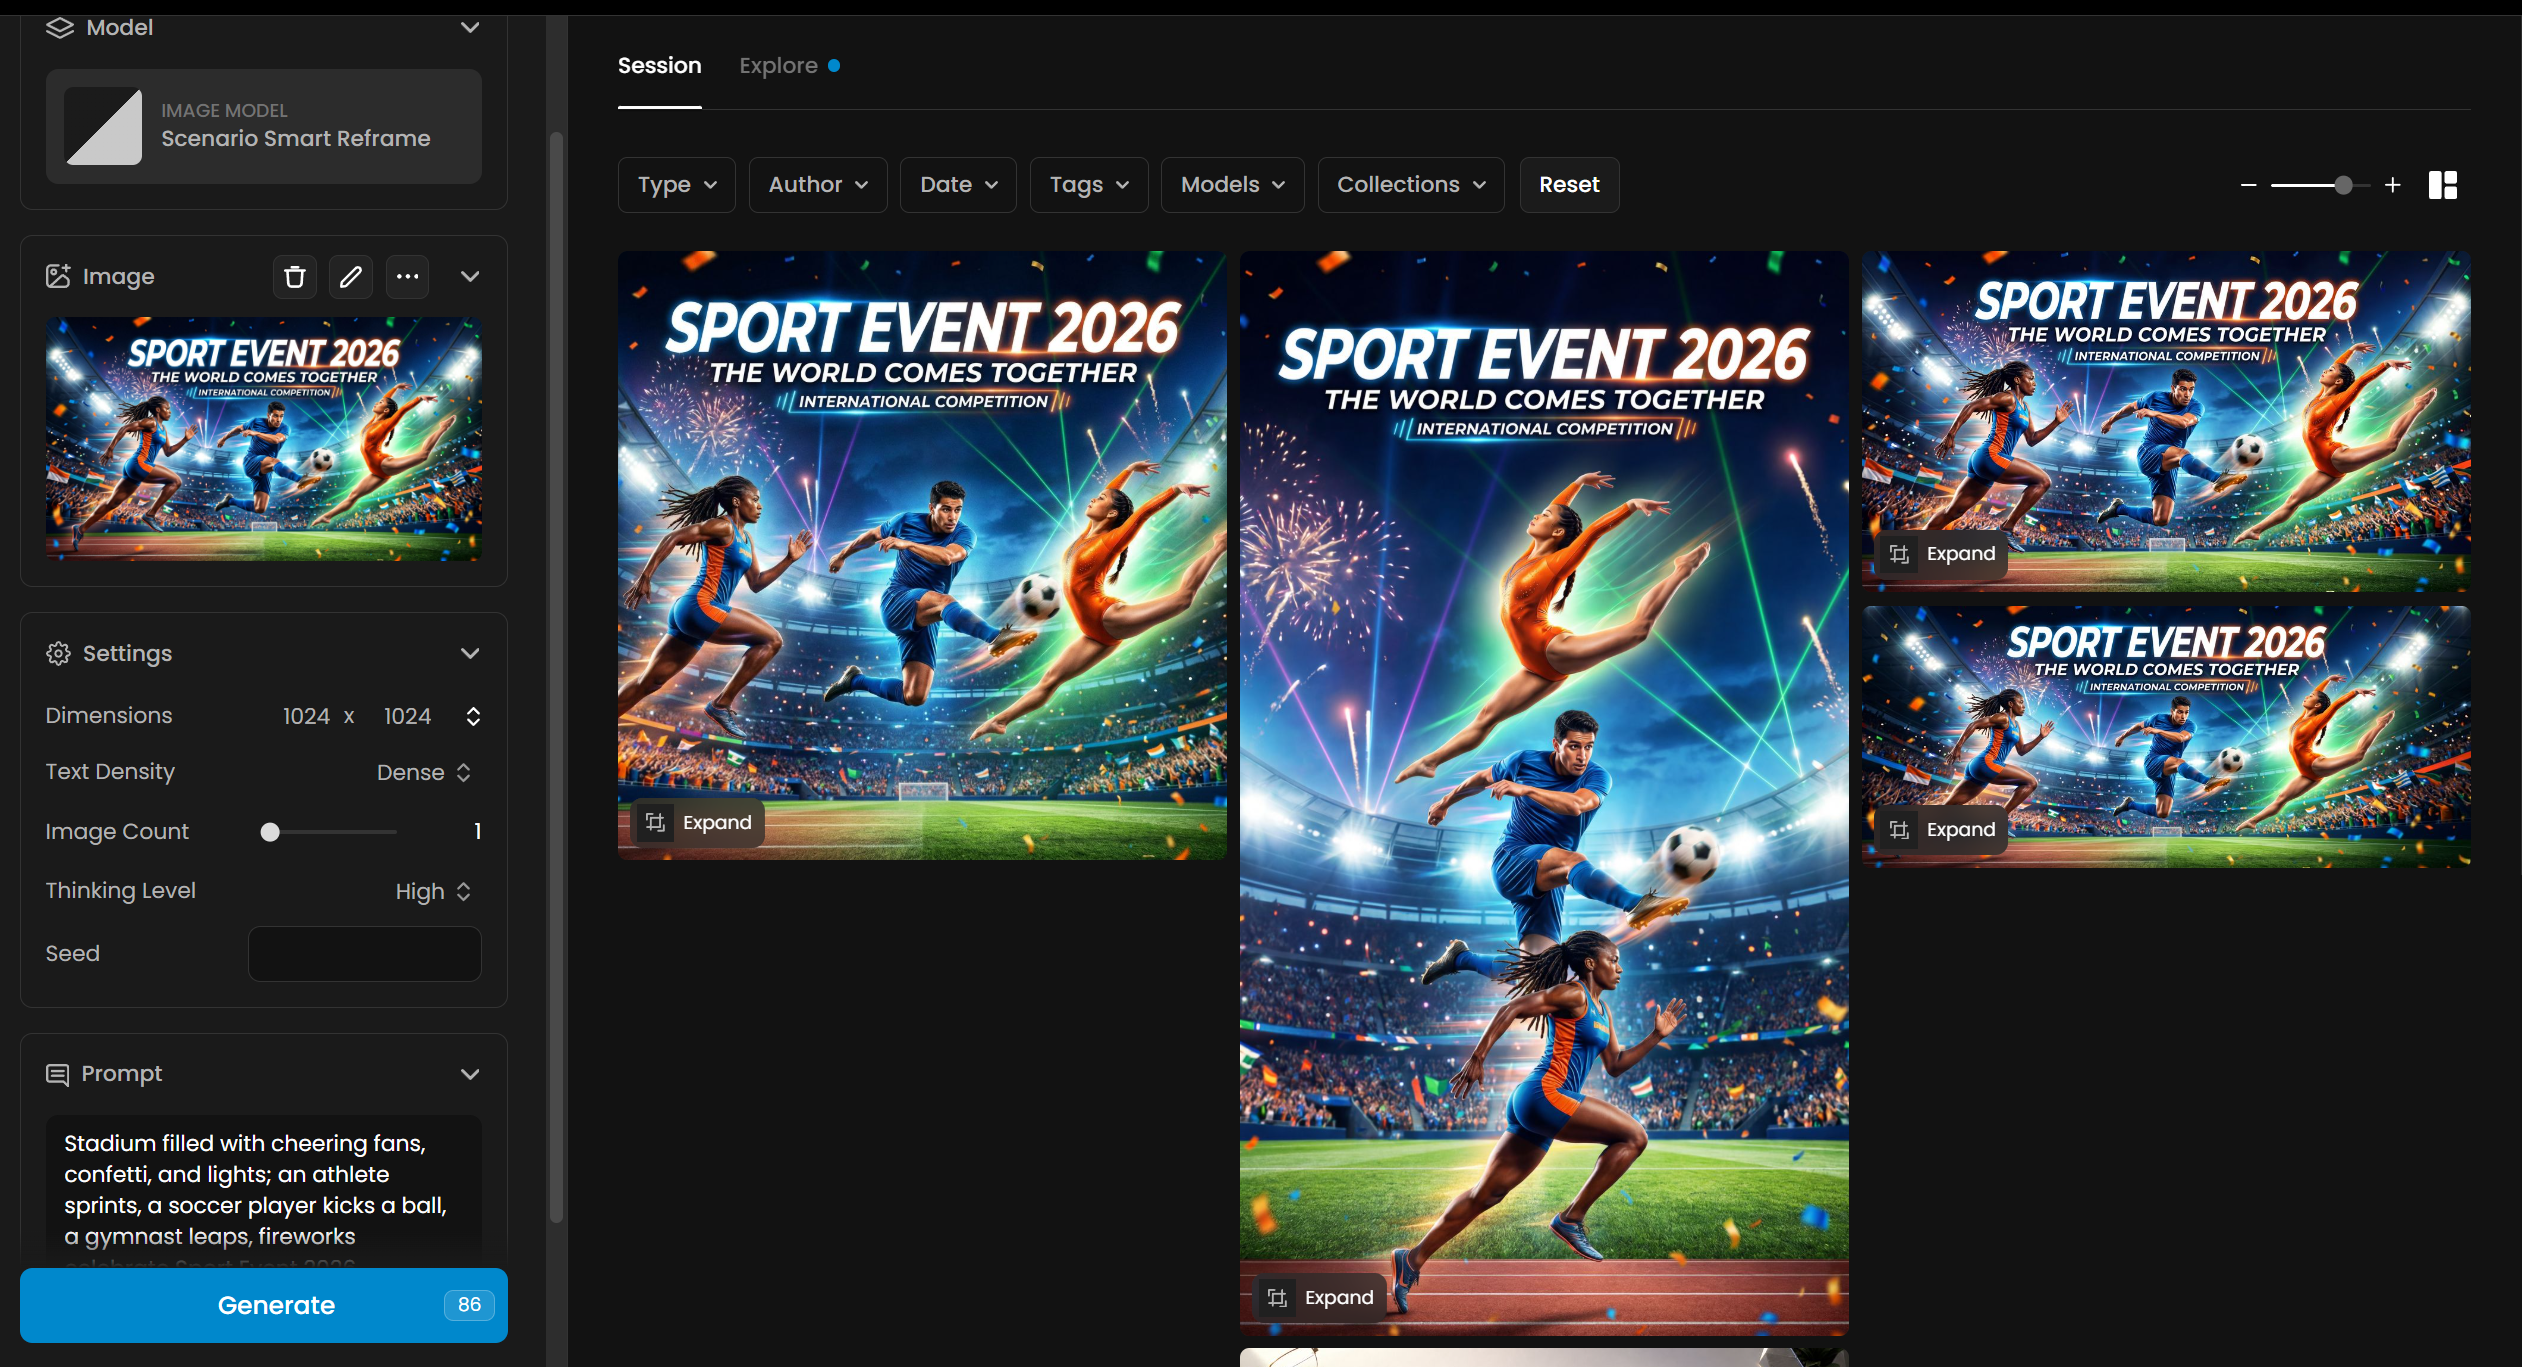Open the Author filter dropdown
2522x1367 pixels.
click(x=818, y=185)
